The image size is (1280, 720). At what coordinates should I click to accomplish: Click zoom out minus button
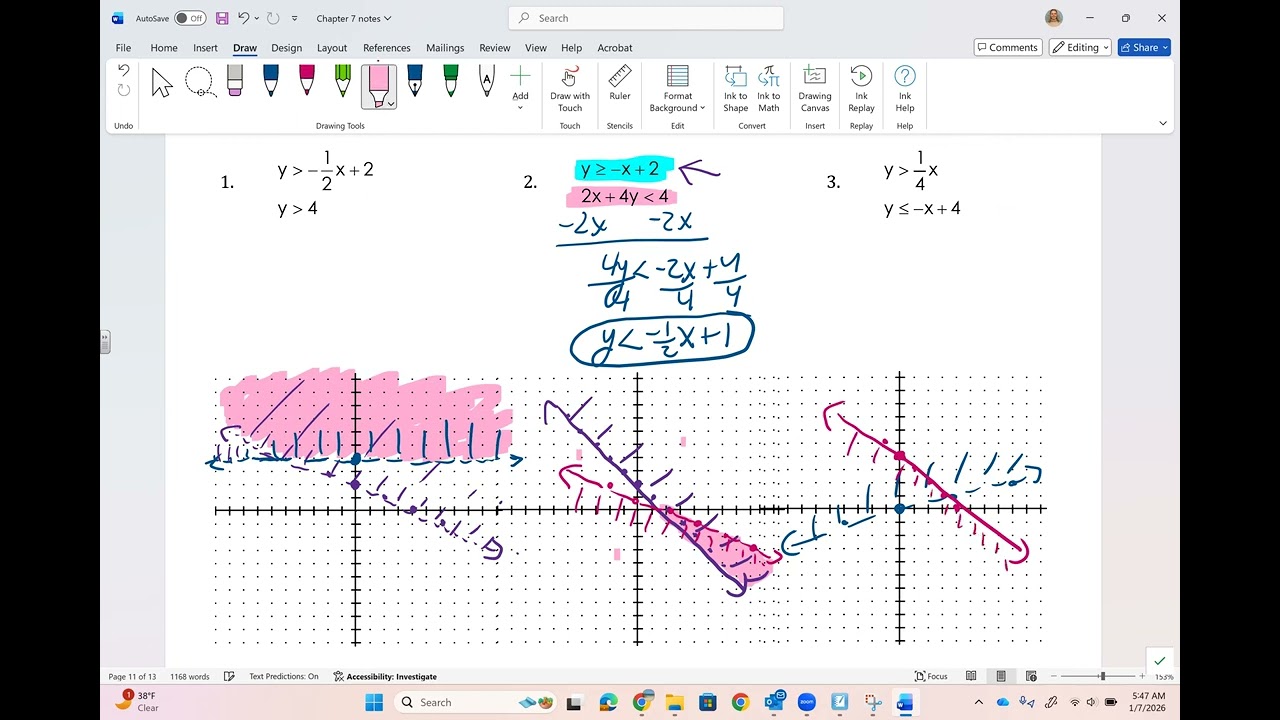[1052, 677]
